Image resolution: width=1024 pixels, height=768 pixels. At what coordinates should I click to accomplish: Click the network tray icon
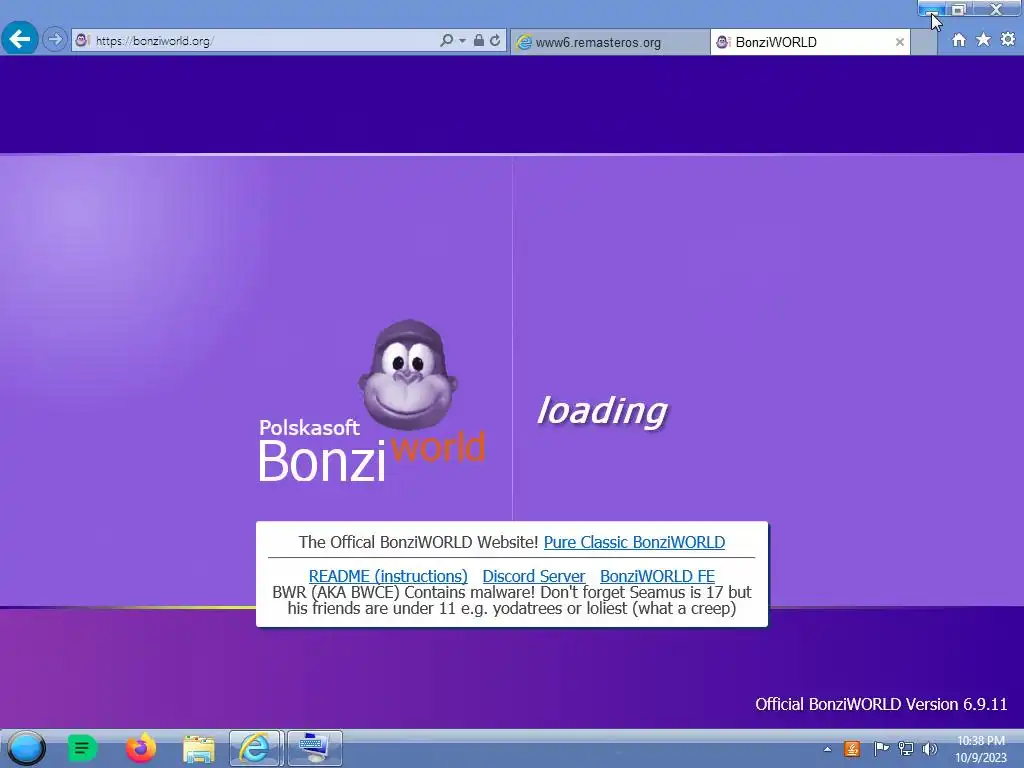[x=906, y=748]
